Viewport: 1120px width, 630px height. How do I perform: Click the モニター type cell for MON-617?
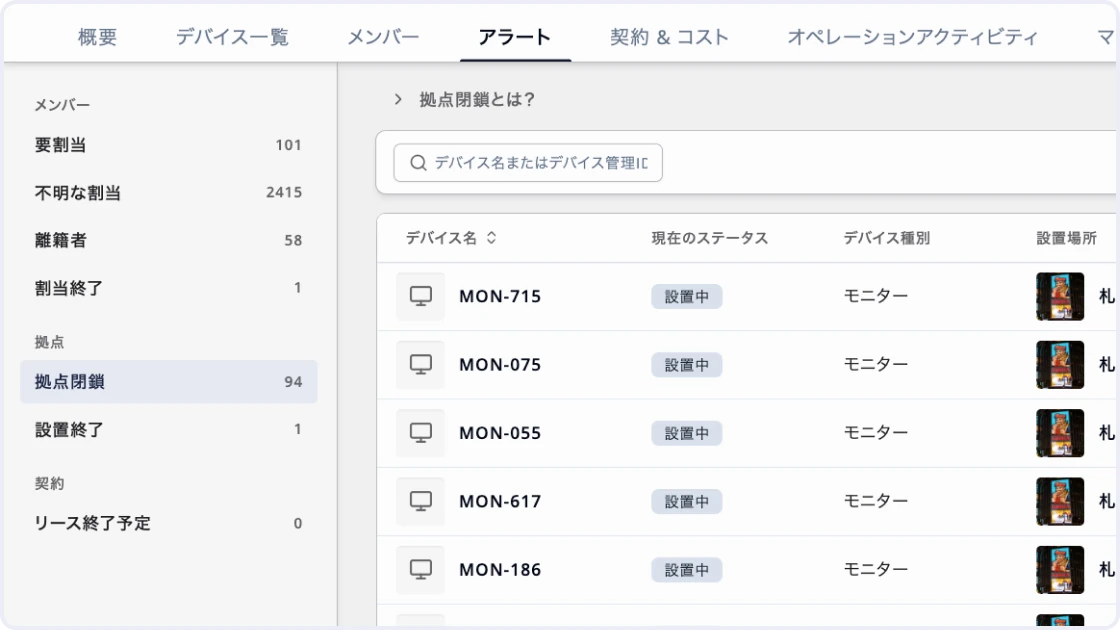pos(876,501)
